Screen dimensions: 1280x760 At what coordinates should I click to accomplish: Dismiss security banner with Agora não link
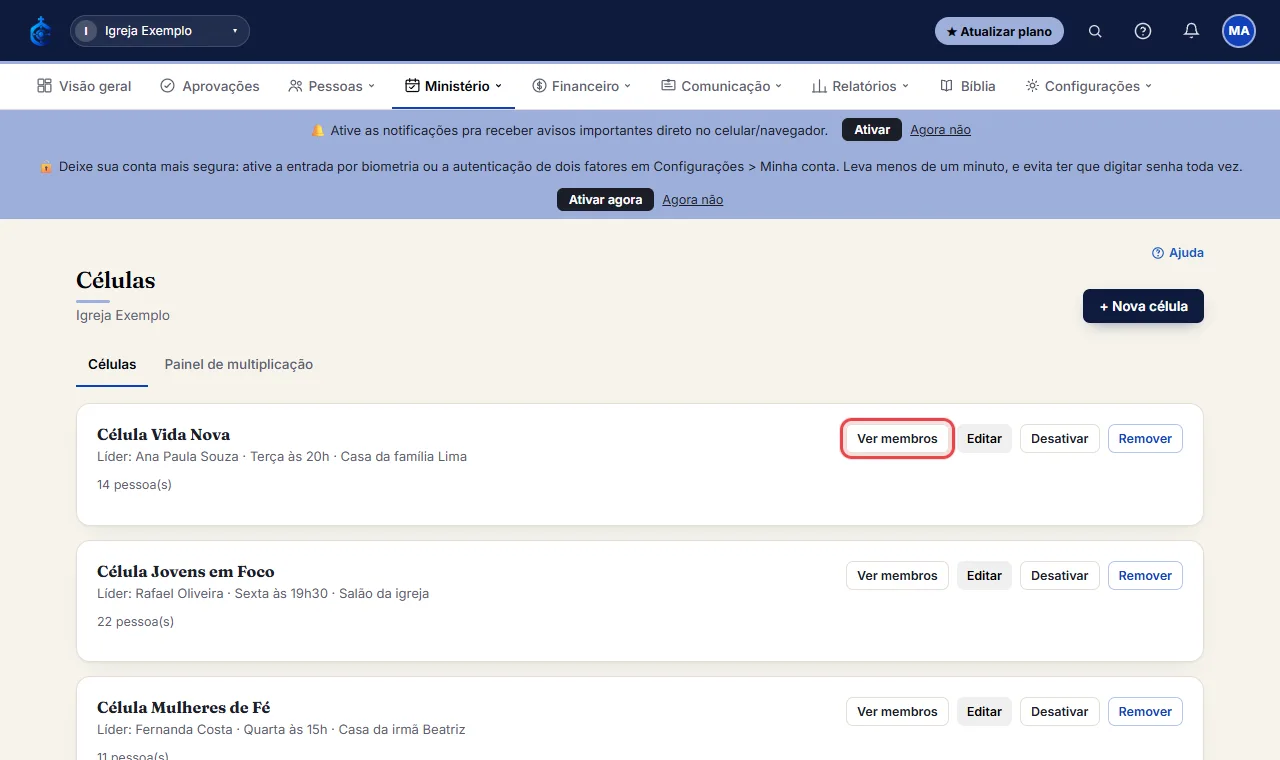693,200
